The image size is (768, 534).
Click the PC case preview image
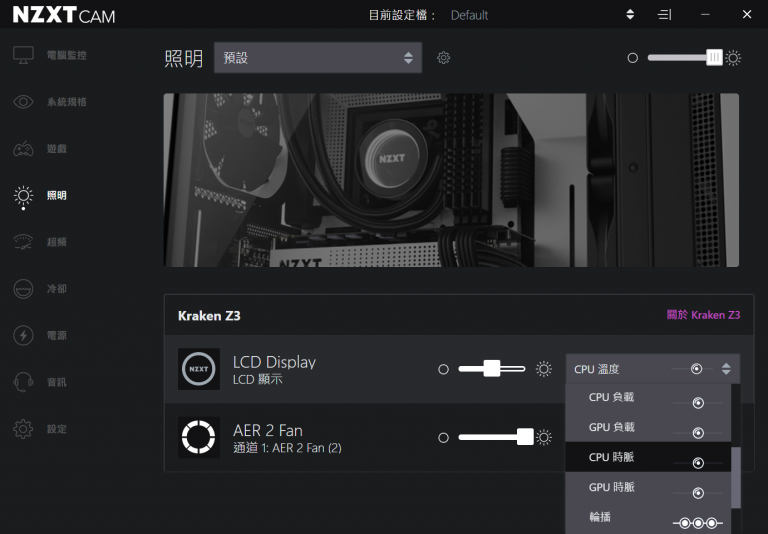451,180
